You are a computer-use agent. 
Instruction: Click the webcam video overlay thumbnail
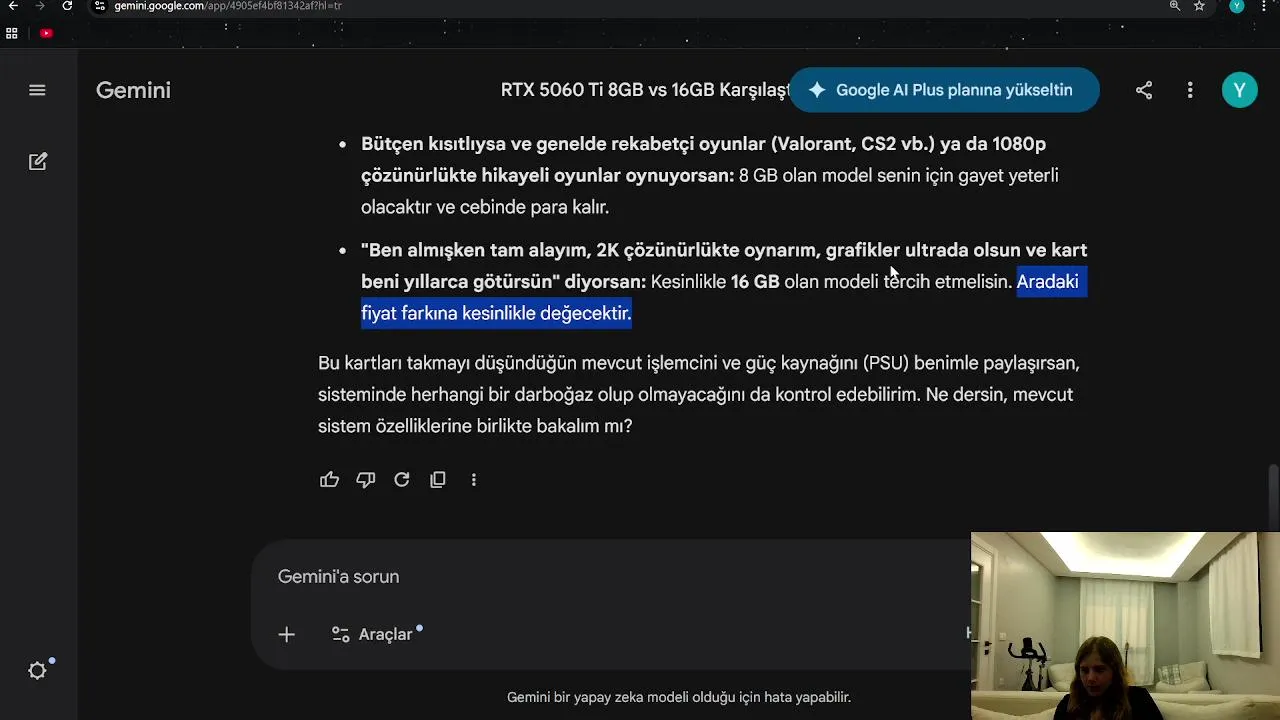(x=1125, y=626)
